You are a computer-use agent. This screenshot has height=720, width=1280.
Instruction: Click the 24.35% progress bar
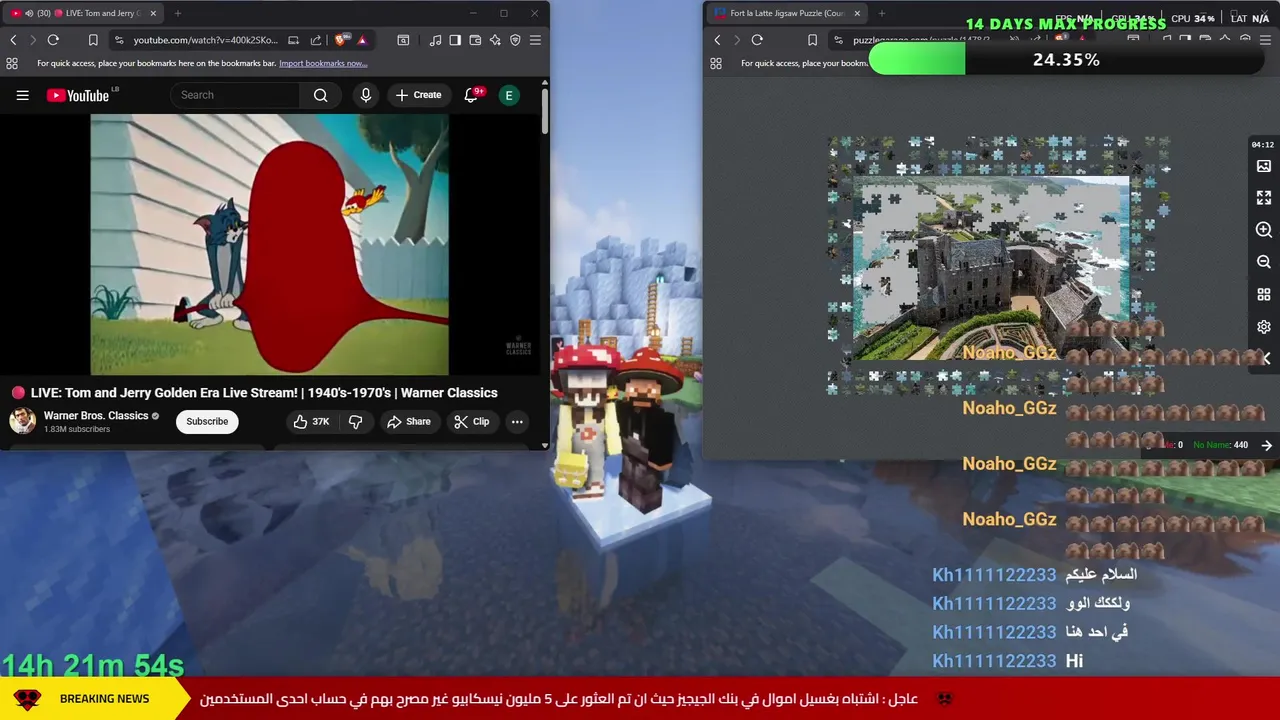click(x=1066, y=60)
